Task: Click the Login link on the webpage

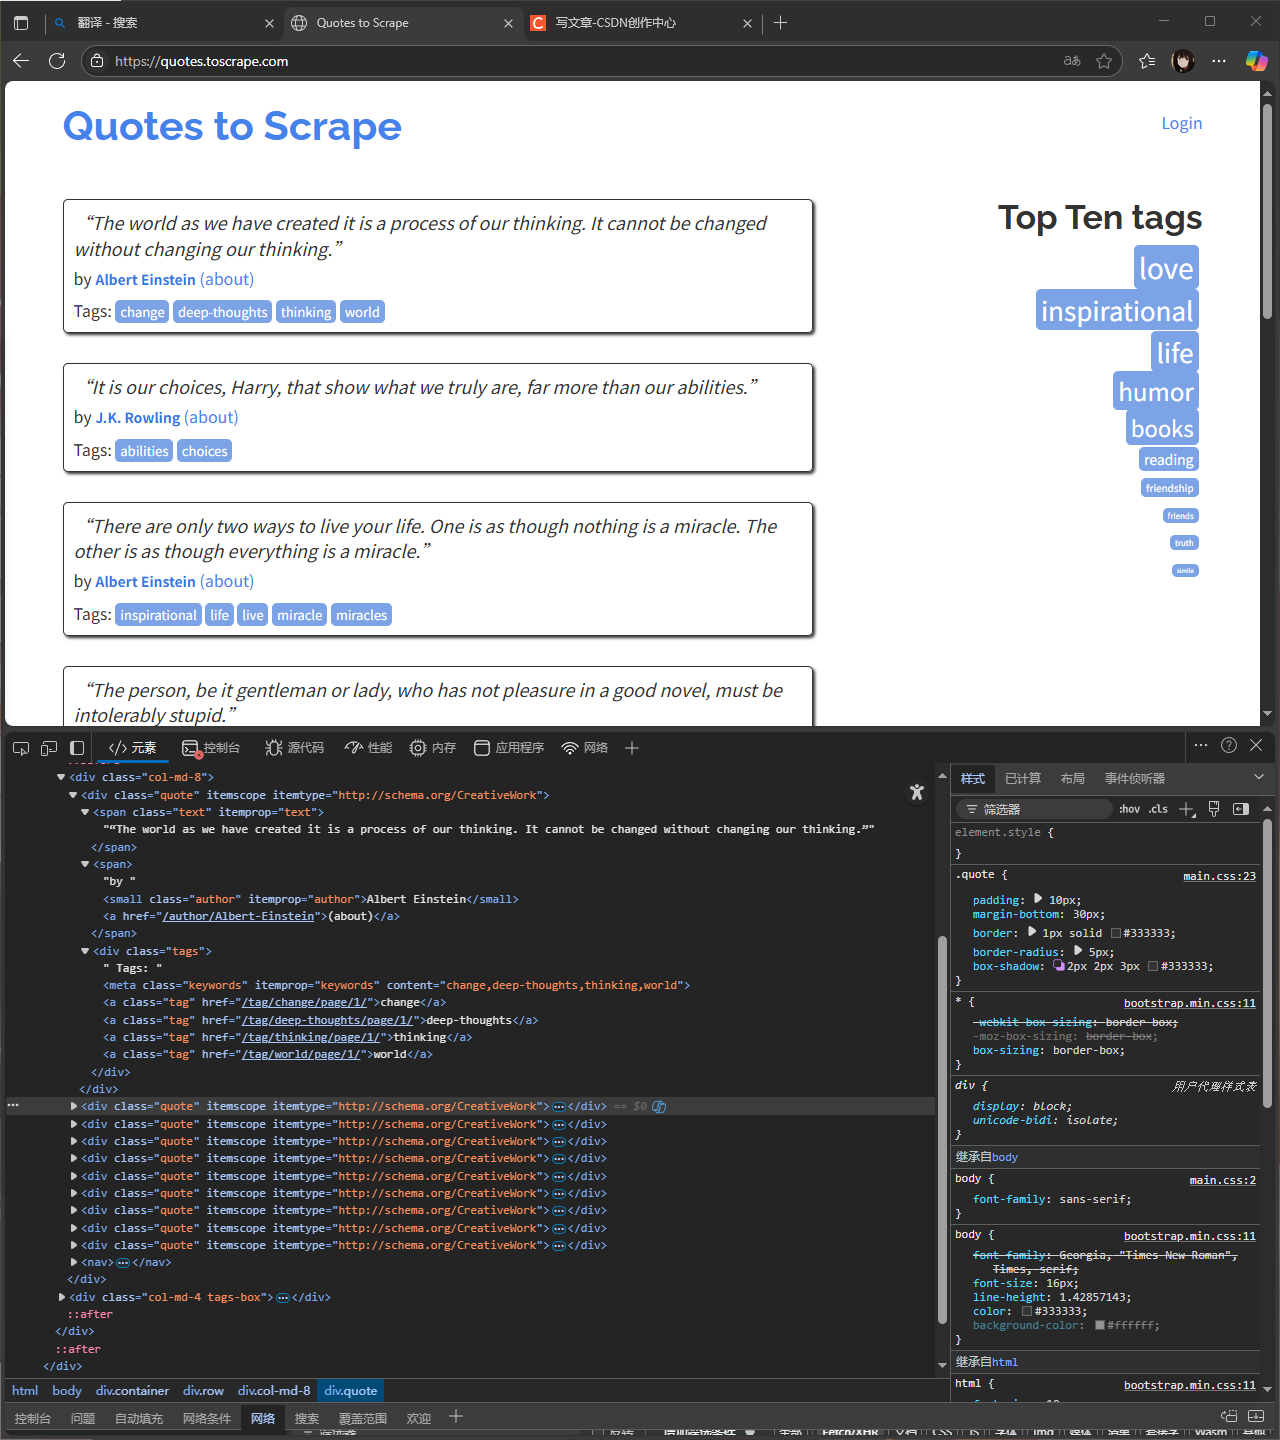Action: coord(1181,123)
